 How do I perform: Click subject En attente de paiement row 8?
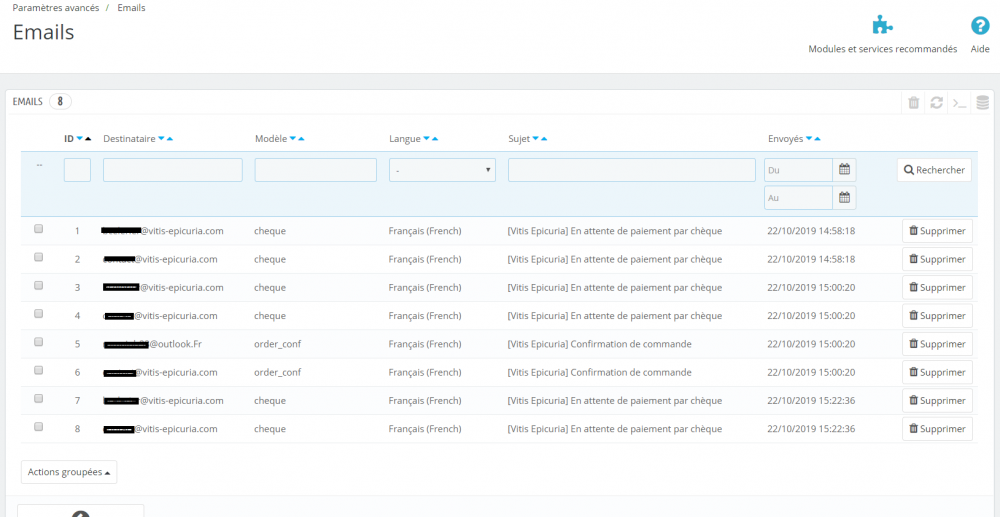tap(615, 429)
